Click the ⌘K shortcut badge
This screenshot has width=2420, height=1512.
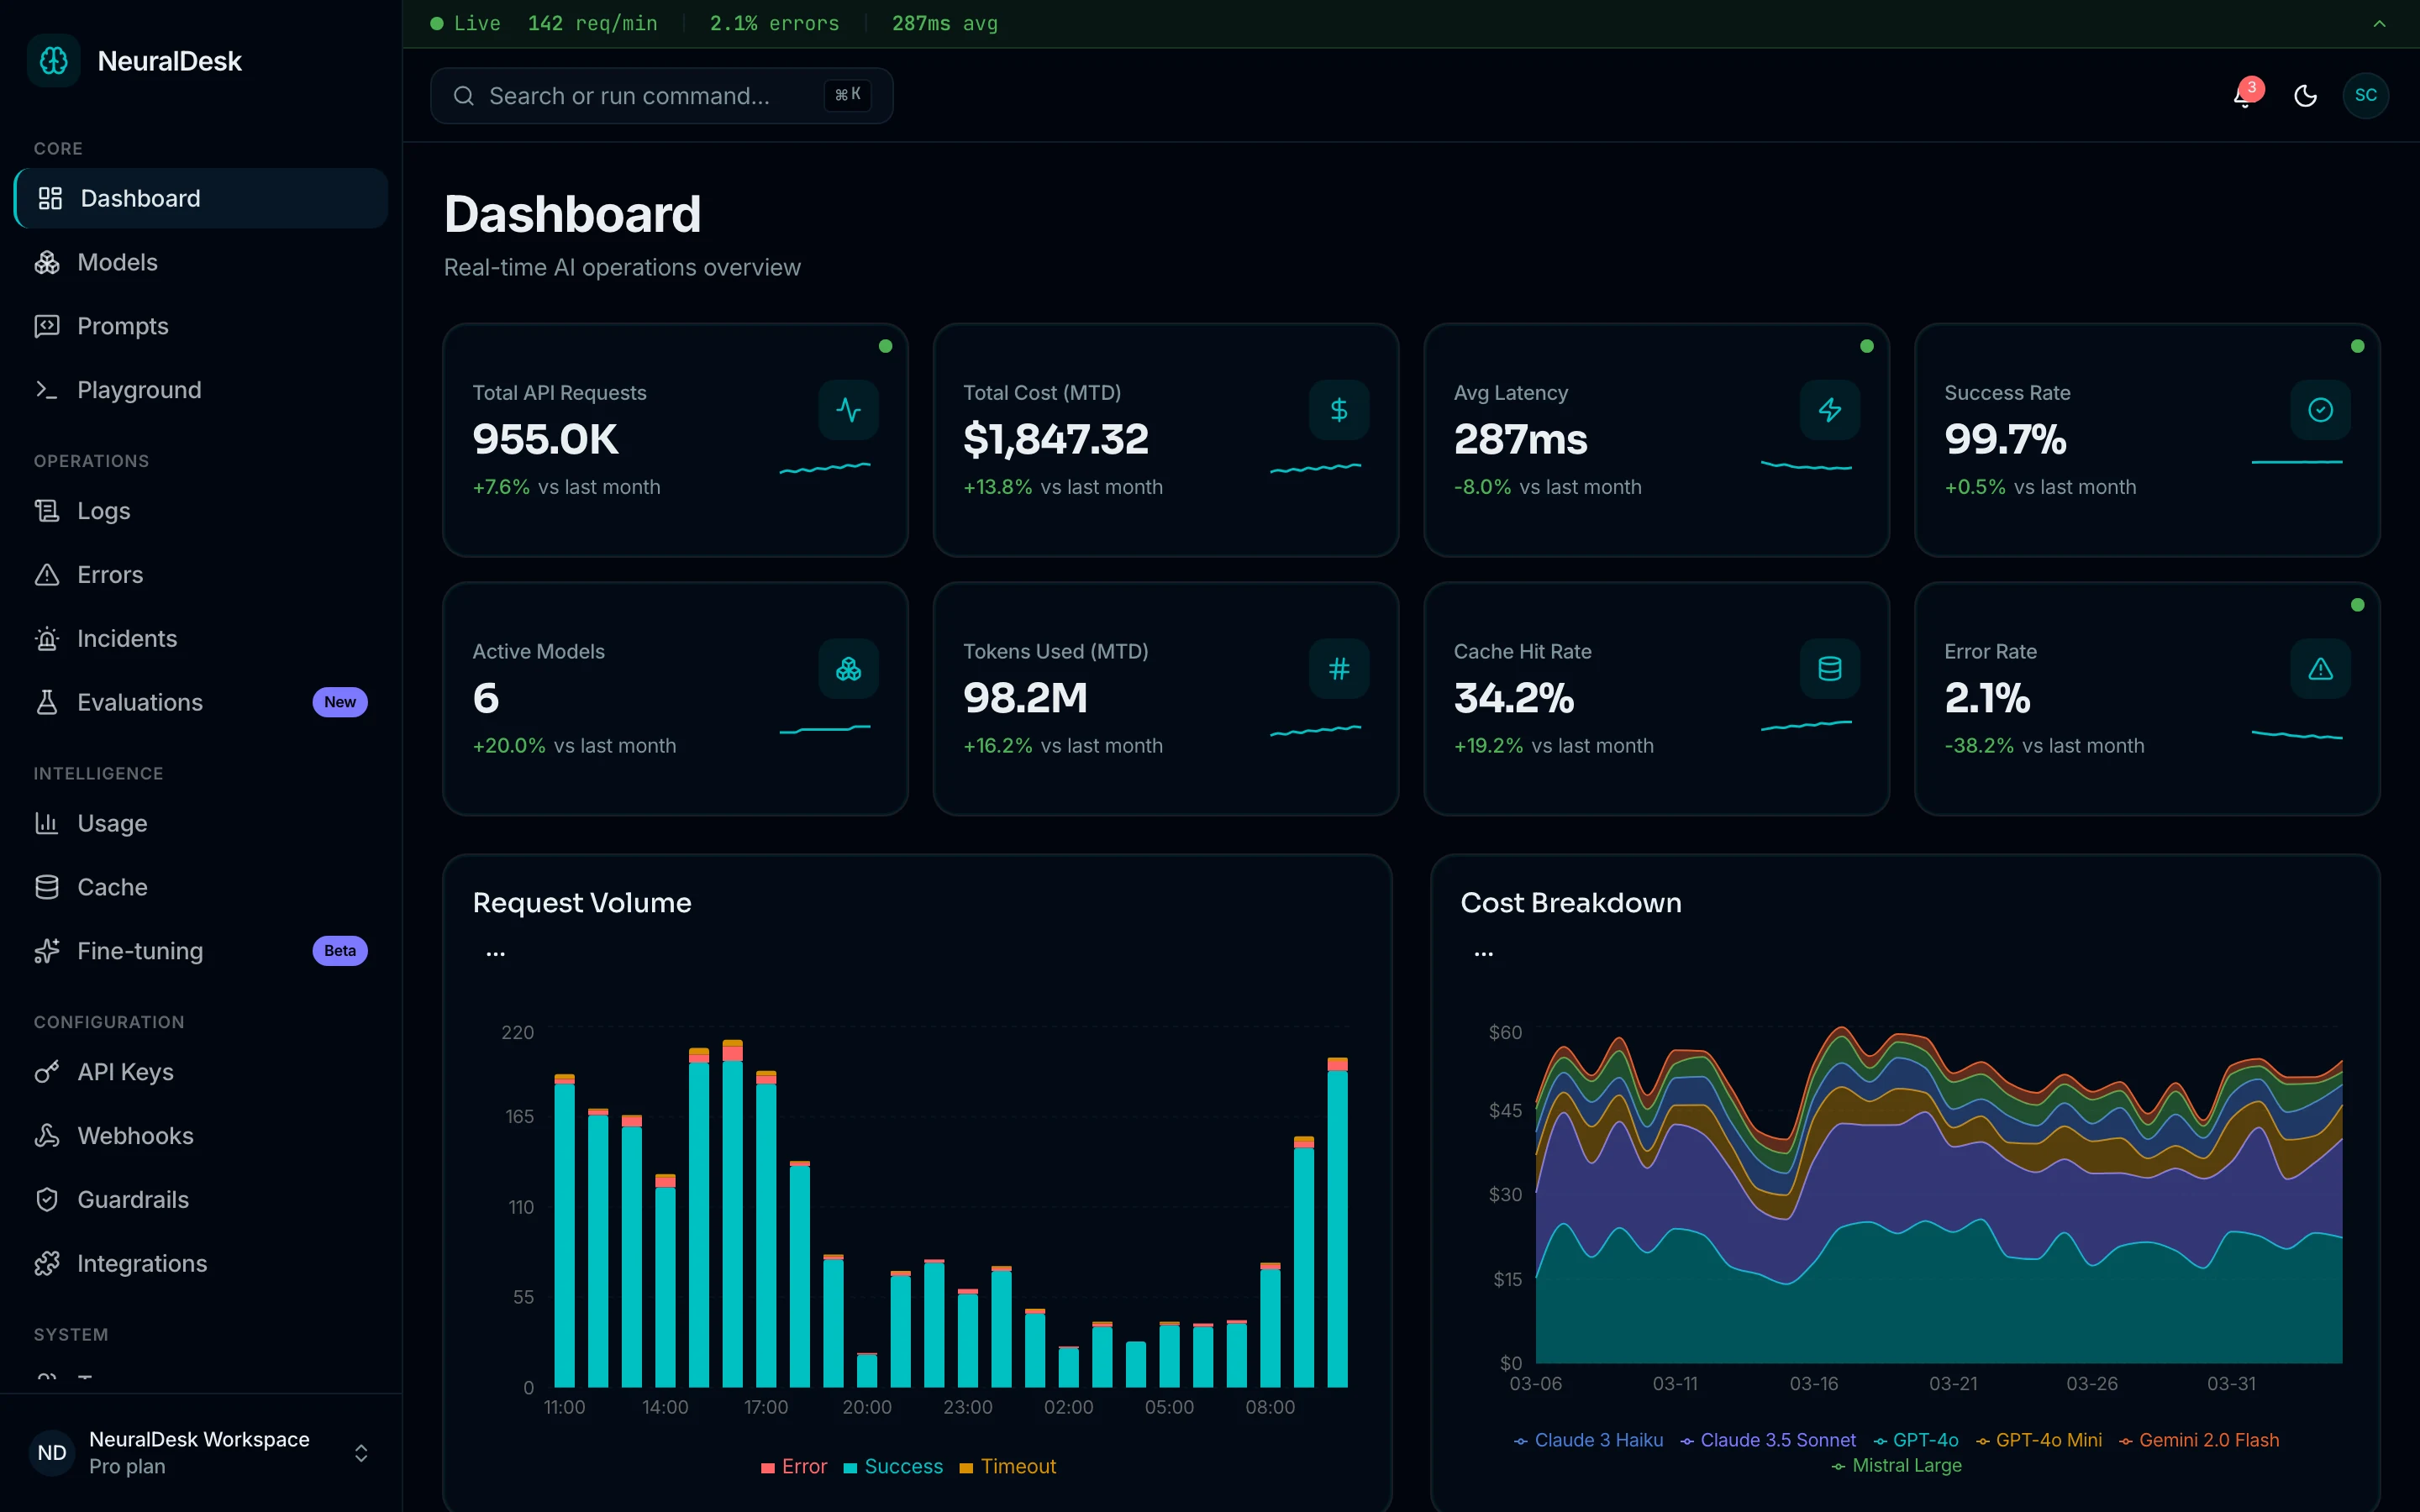click(847, 95)
